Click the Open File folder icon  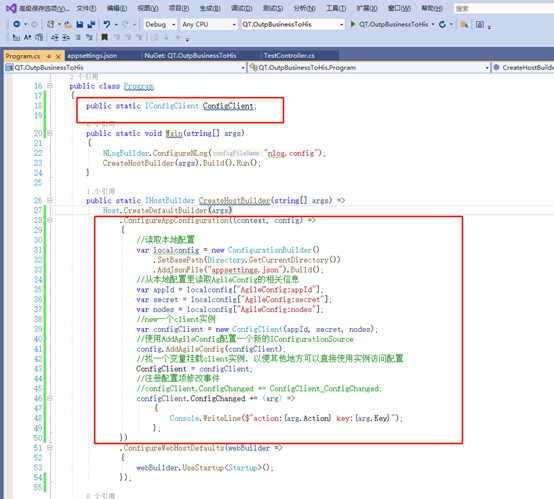click(68, 25)
